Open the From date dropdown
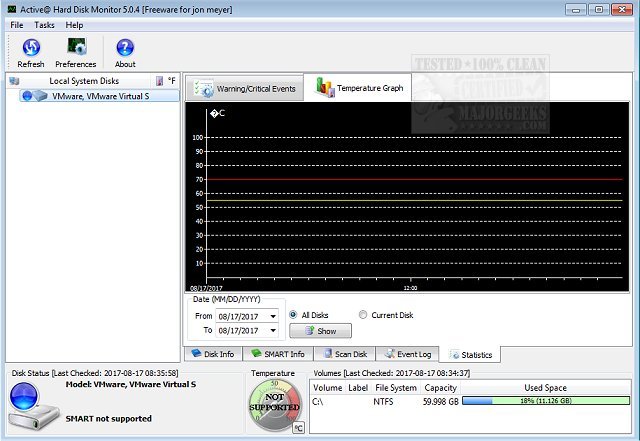 click(x=273, y=316)
